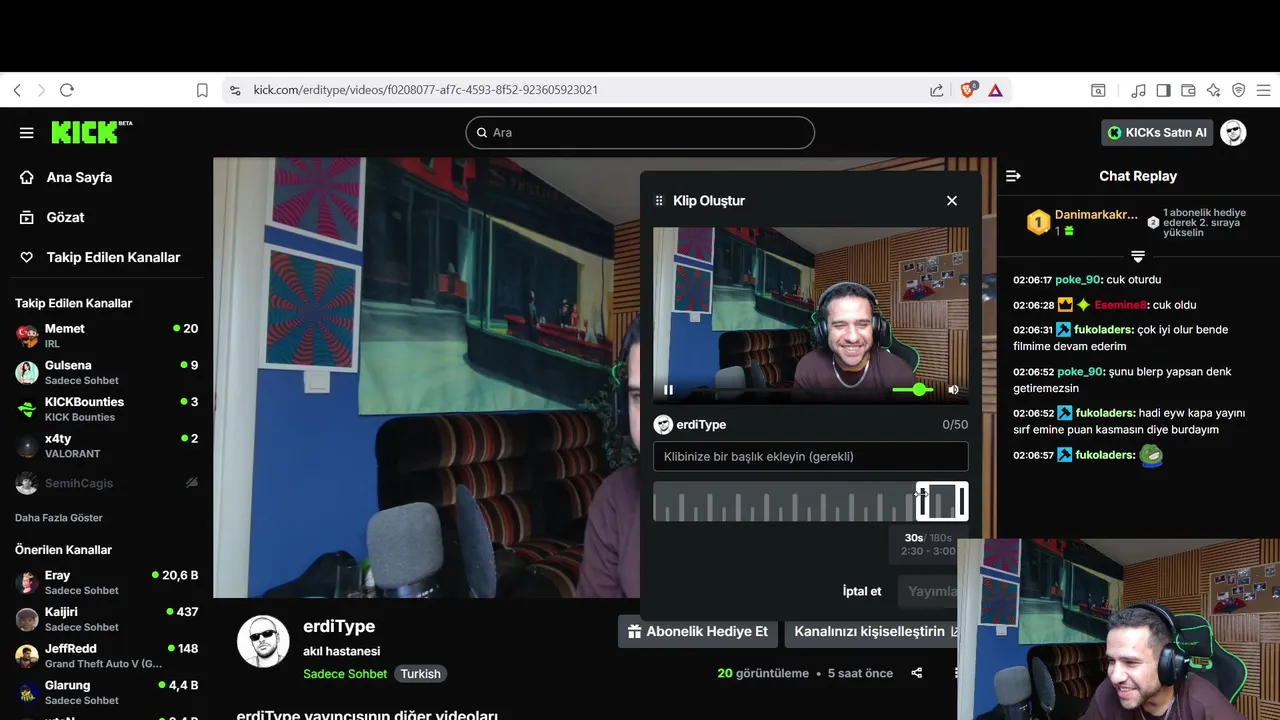Open the Gulsena channel
The width and height of the screenshot is (1280, 720).
point(106,372)
